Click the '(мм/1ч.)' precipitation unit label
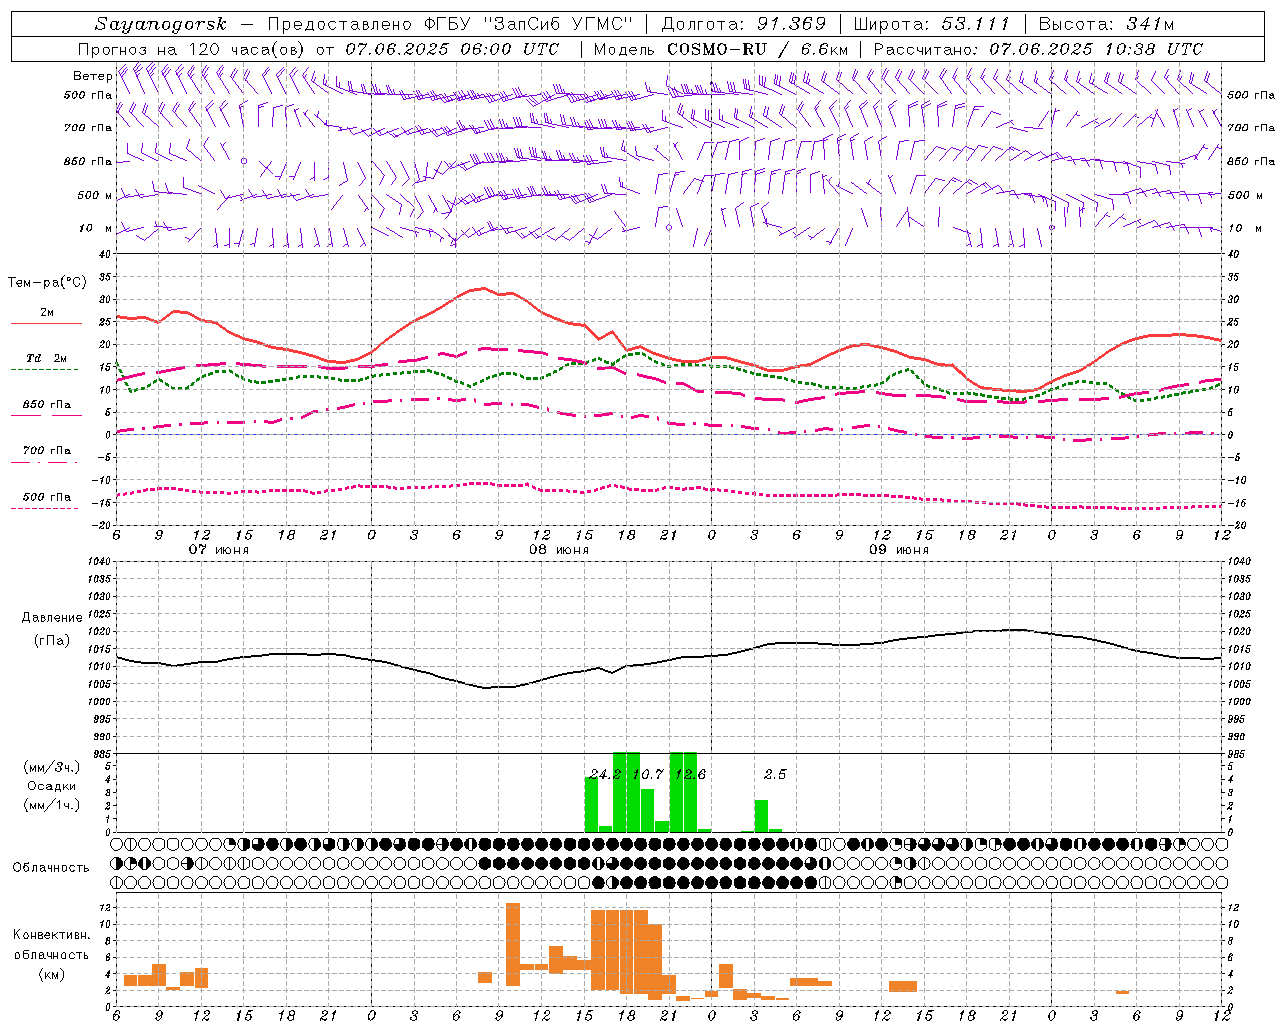1280x1024 pixels. tap(52, 805)
